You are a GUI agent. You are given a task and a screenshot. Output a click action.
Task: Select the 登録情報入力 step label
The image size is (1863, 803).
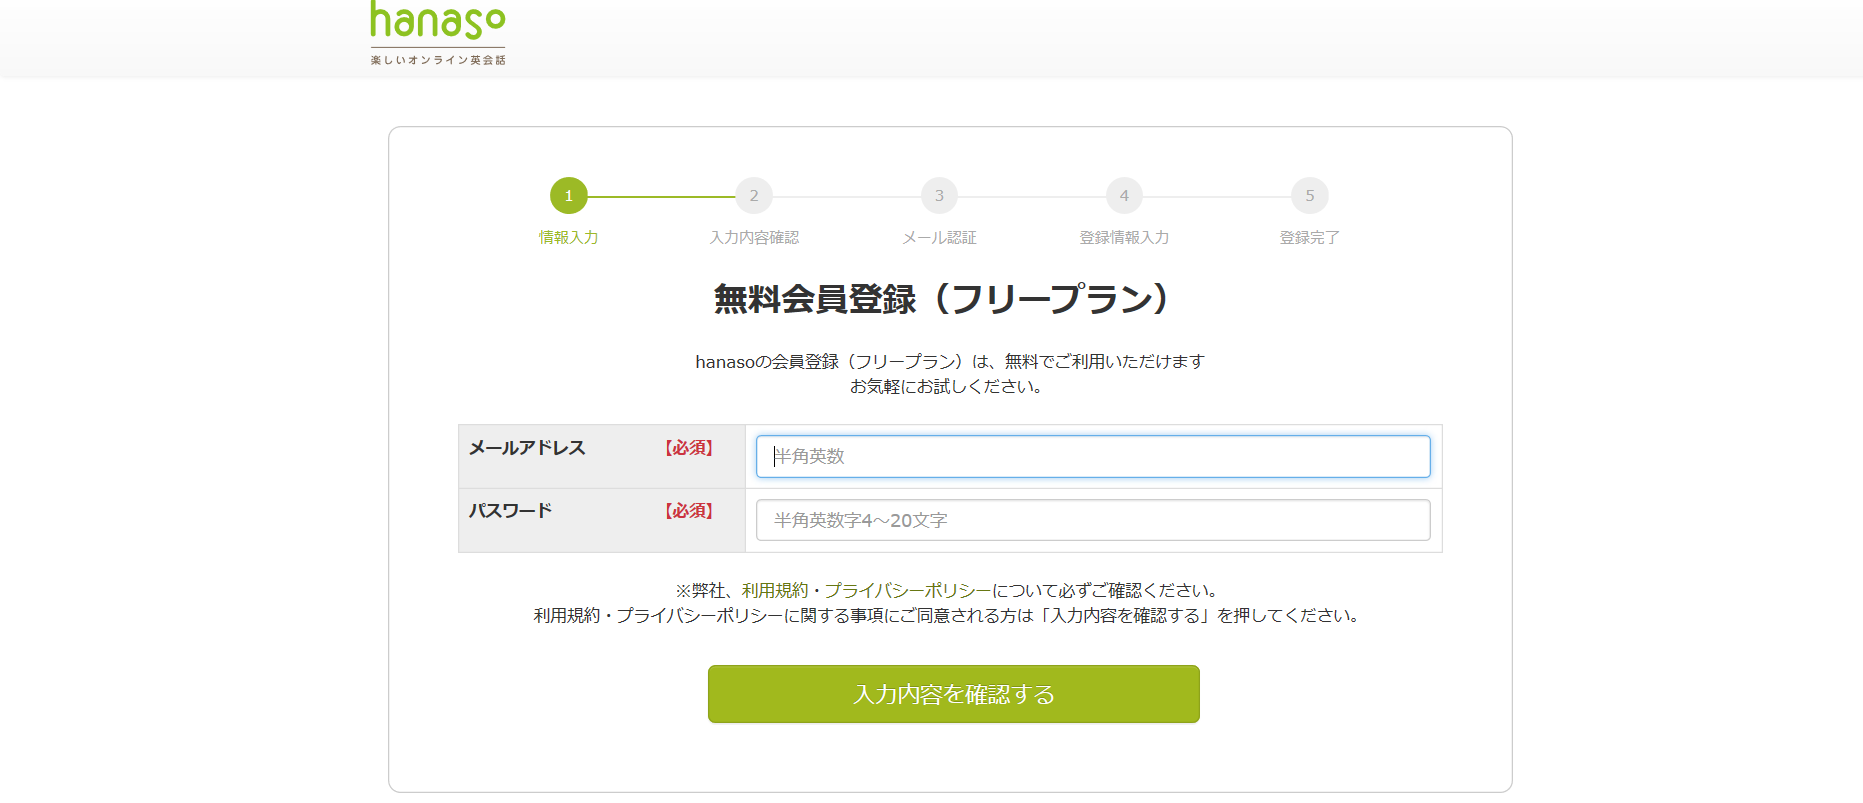click(1124, 238)
